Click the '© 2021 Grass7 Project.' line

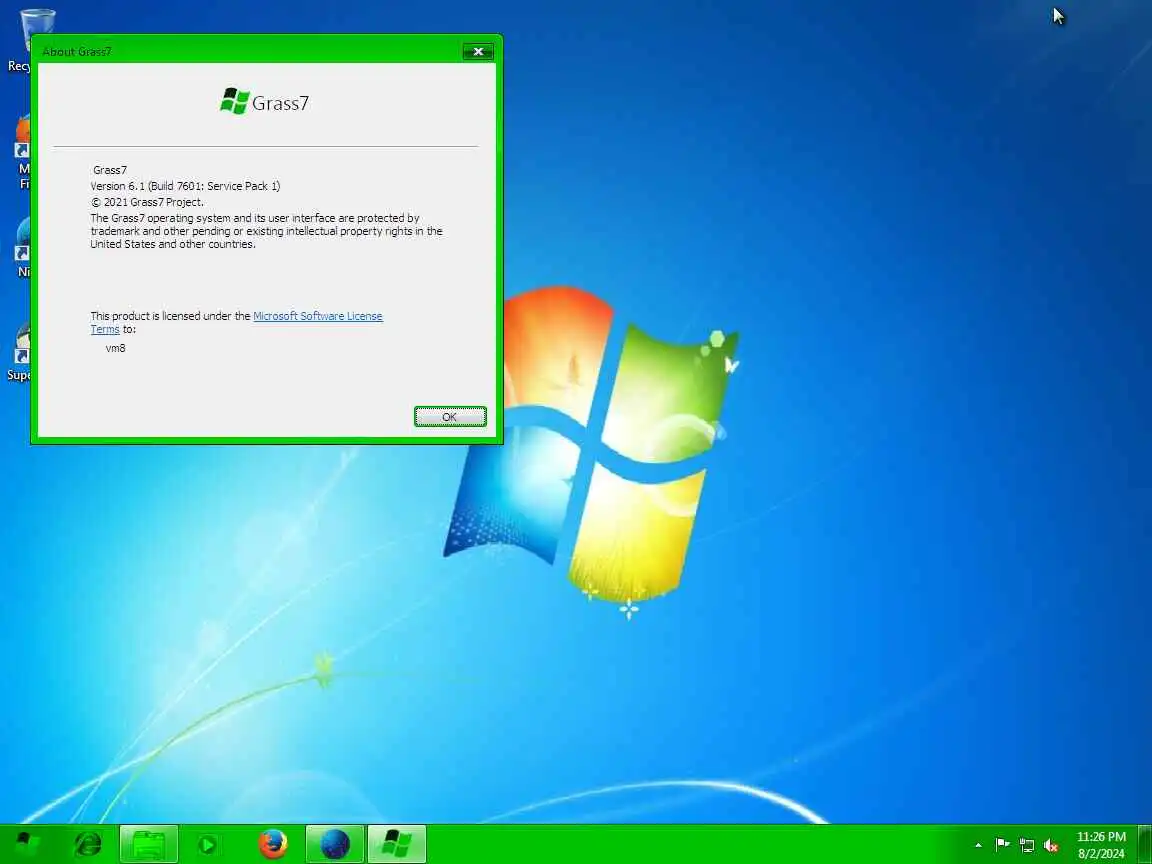tap(148, 202)
